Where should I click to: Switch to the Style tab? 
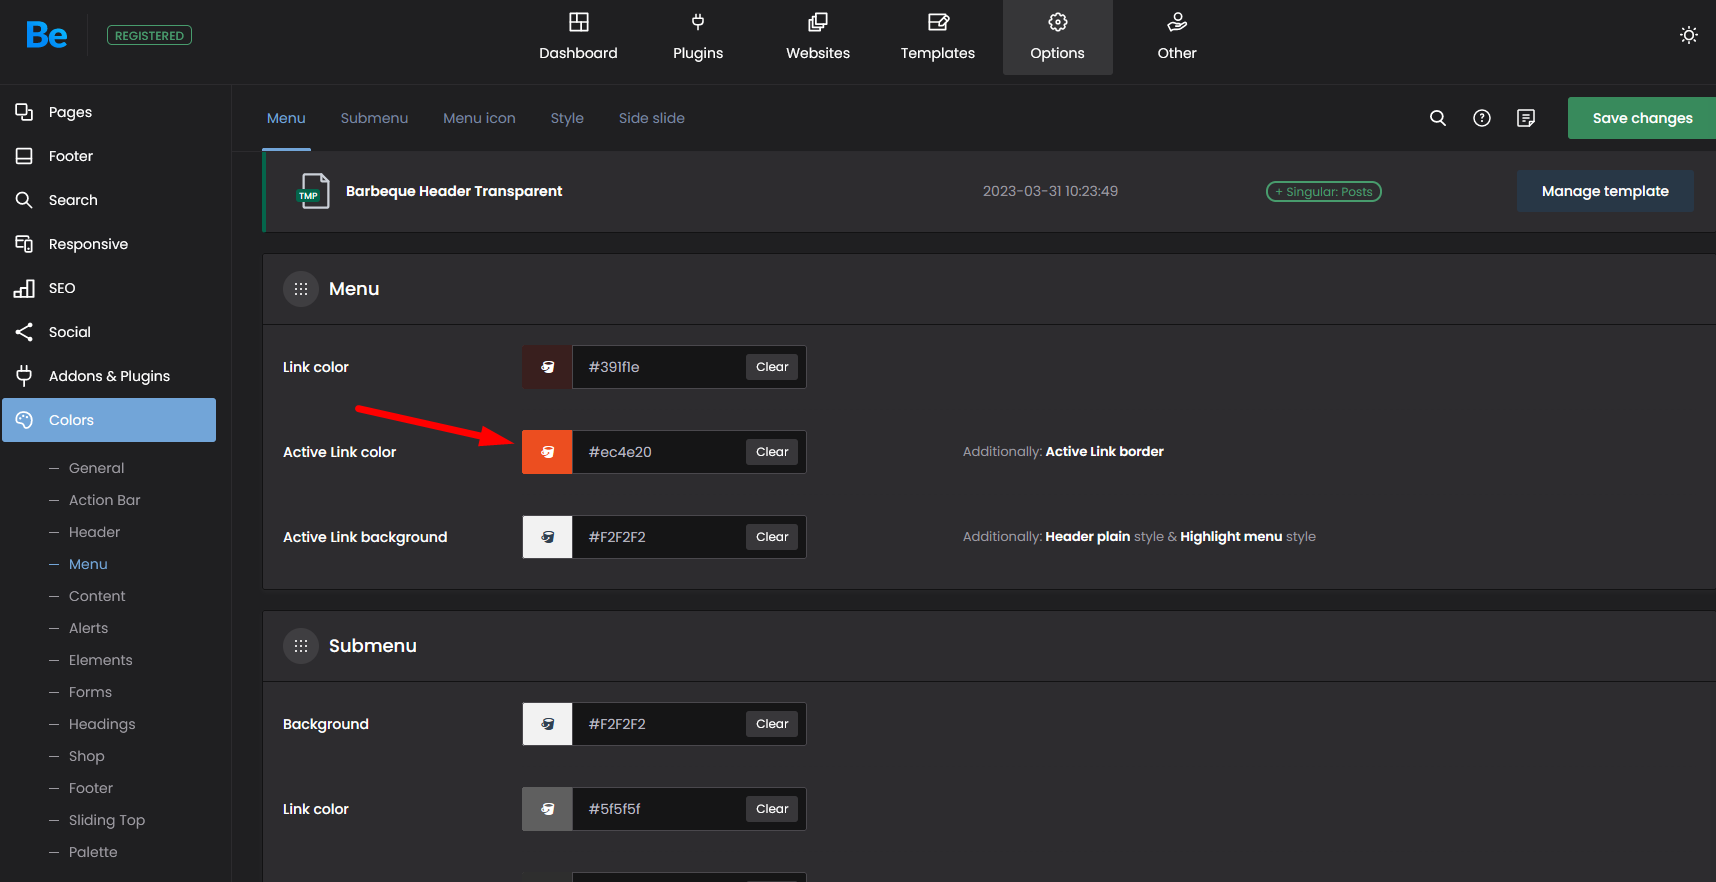[567, 118]
